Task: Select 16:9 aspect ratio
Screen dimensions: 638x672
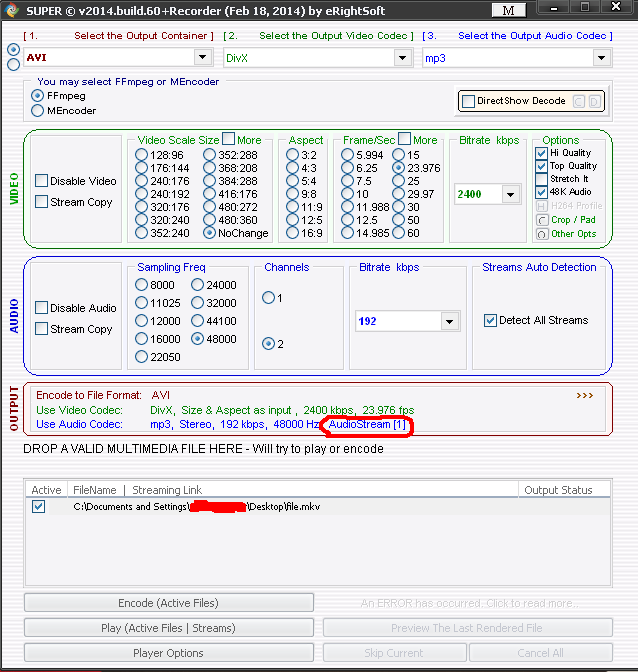Action: (292, 233)
